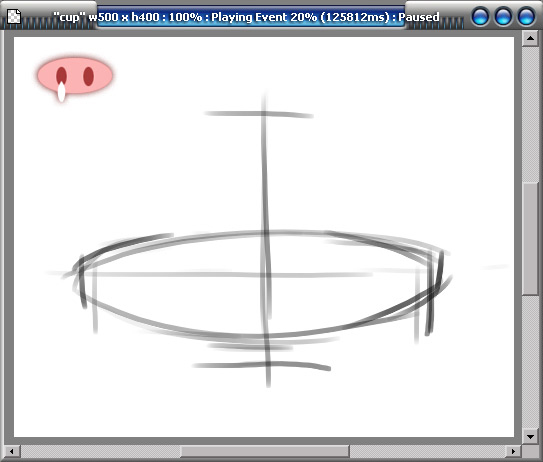
Task: Click the vertical scrollbar thumb
Action: [x=530, y=239]
